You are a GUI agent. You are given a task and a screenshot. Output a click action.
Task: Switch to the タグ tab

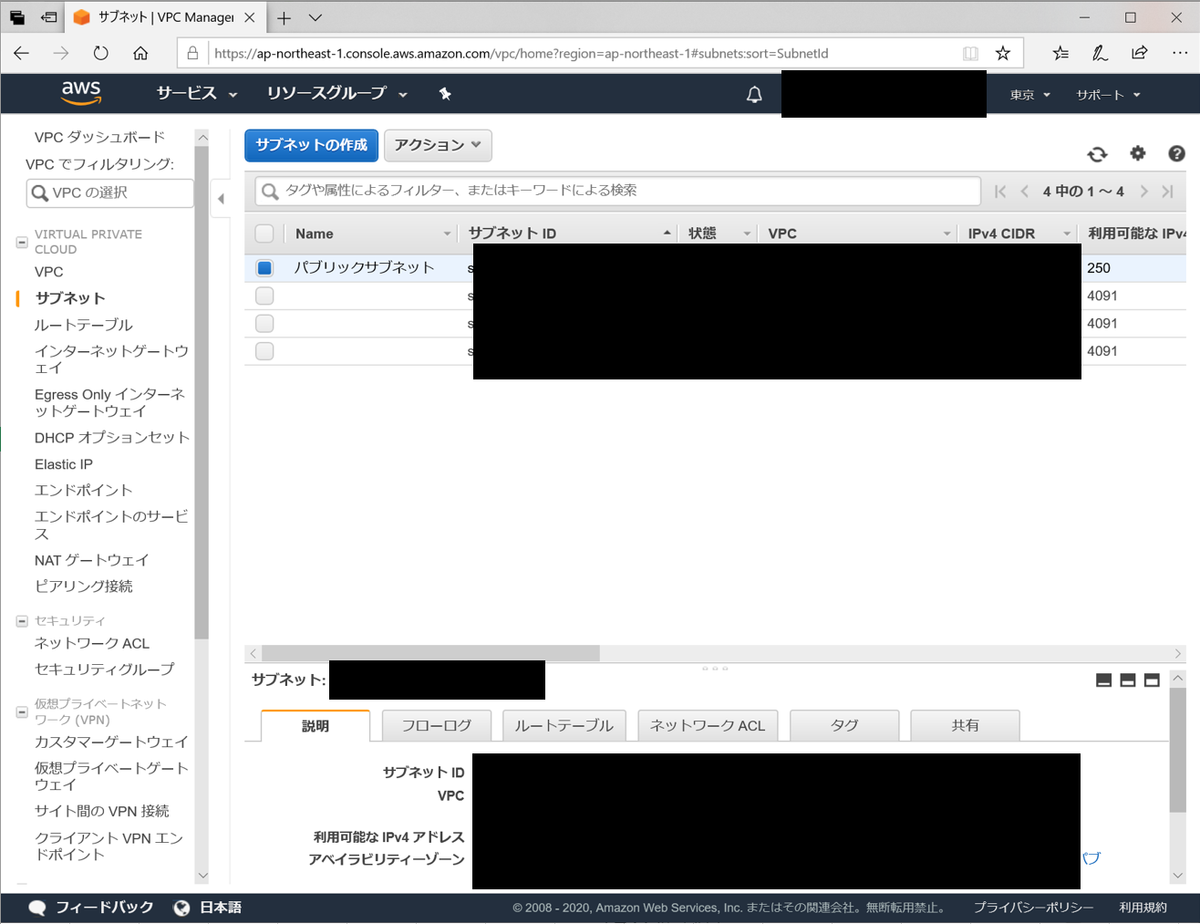coord(844,726)
